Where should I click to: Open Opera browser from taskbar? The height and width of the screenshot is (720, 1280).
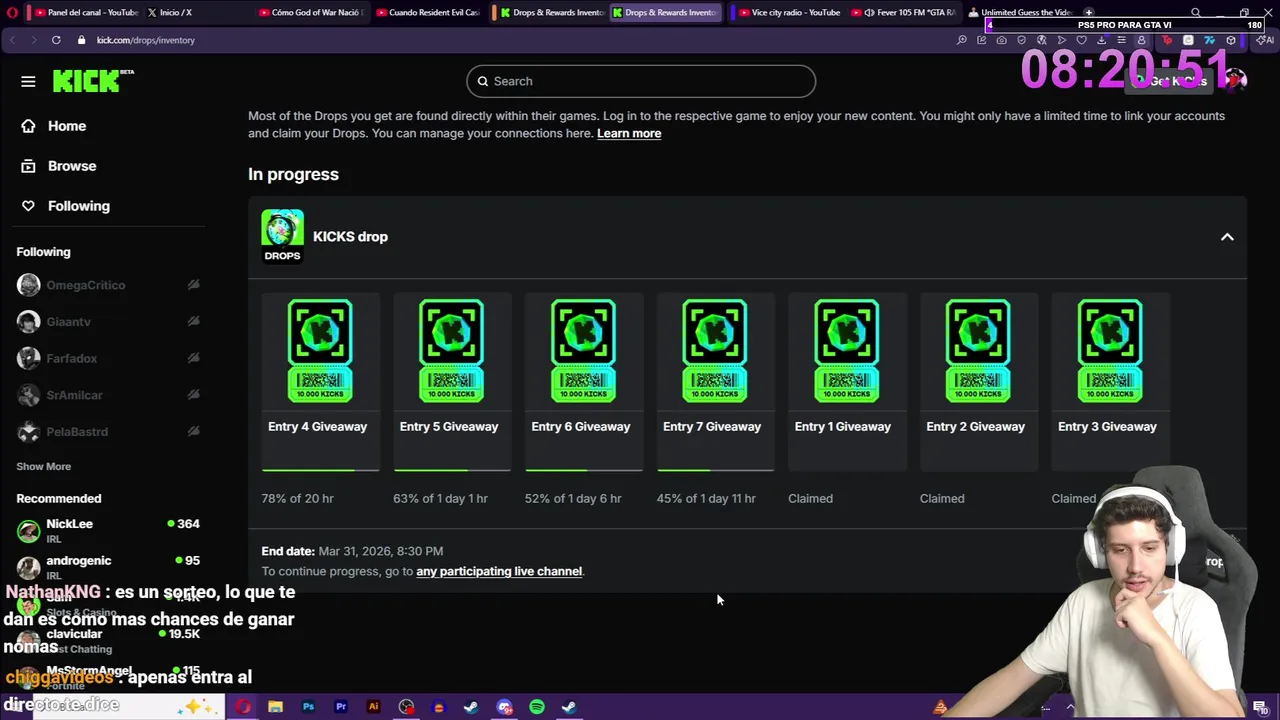click(243, 707)
